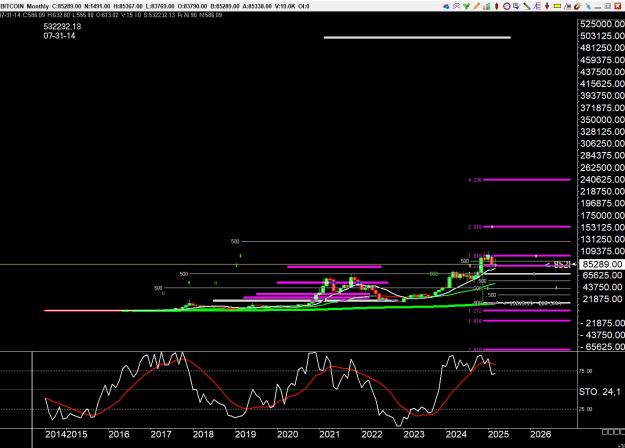Click the 07-31-14 date readout under 532232.13
Screen dimensions: 625x448
click(59, 35)
